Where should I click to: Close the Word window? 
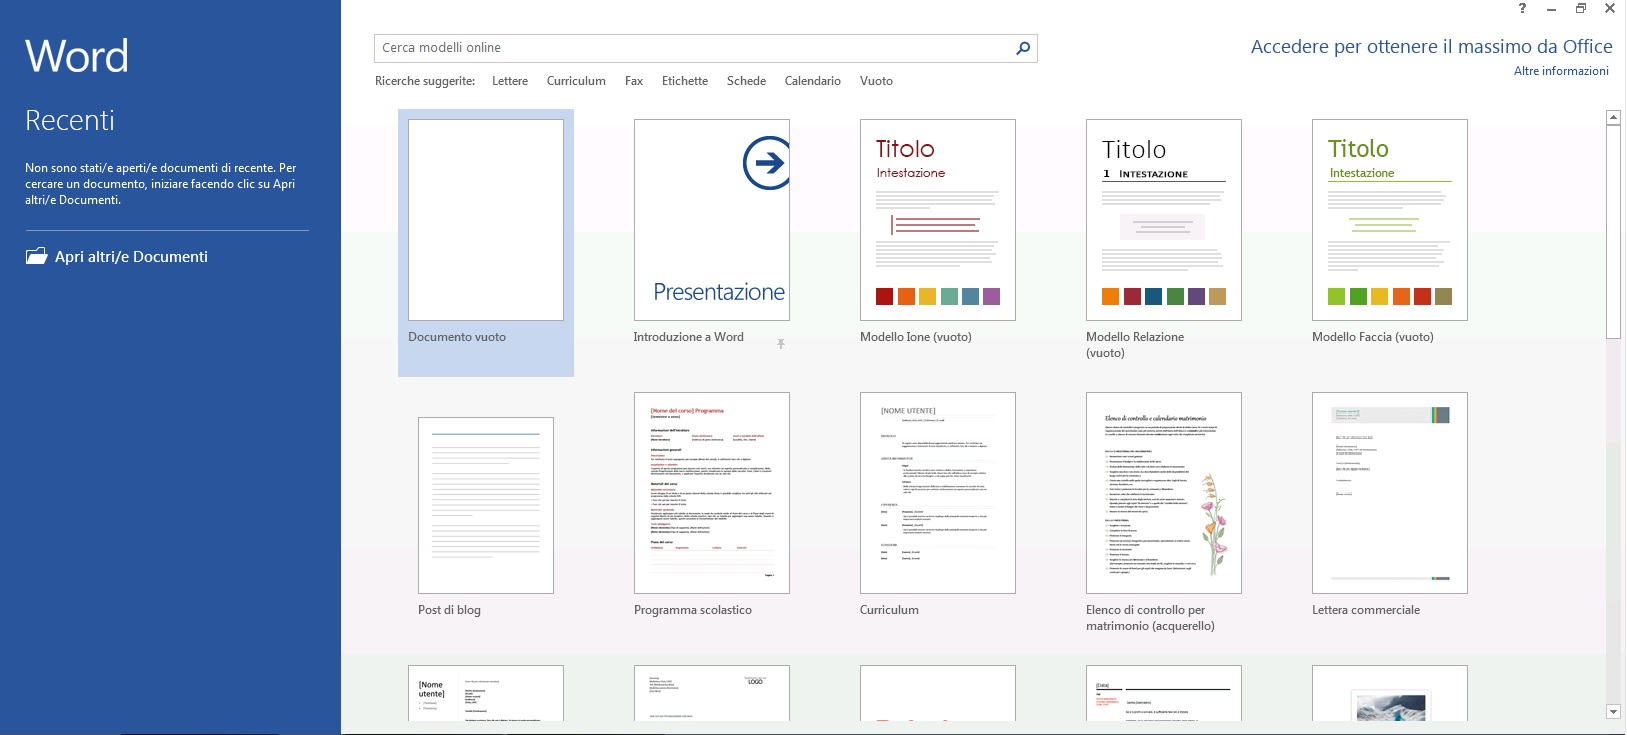[x=1610, y=9]
